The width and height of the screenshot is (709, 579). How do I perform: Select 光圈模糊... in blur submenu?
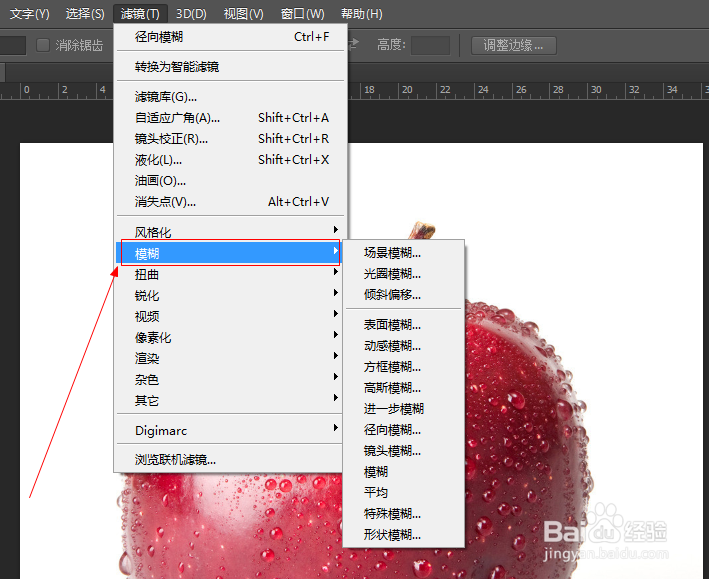403,274
